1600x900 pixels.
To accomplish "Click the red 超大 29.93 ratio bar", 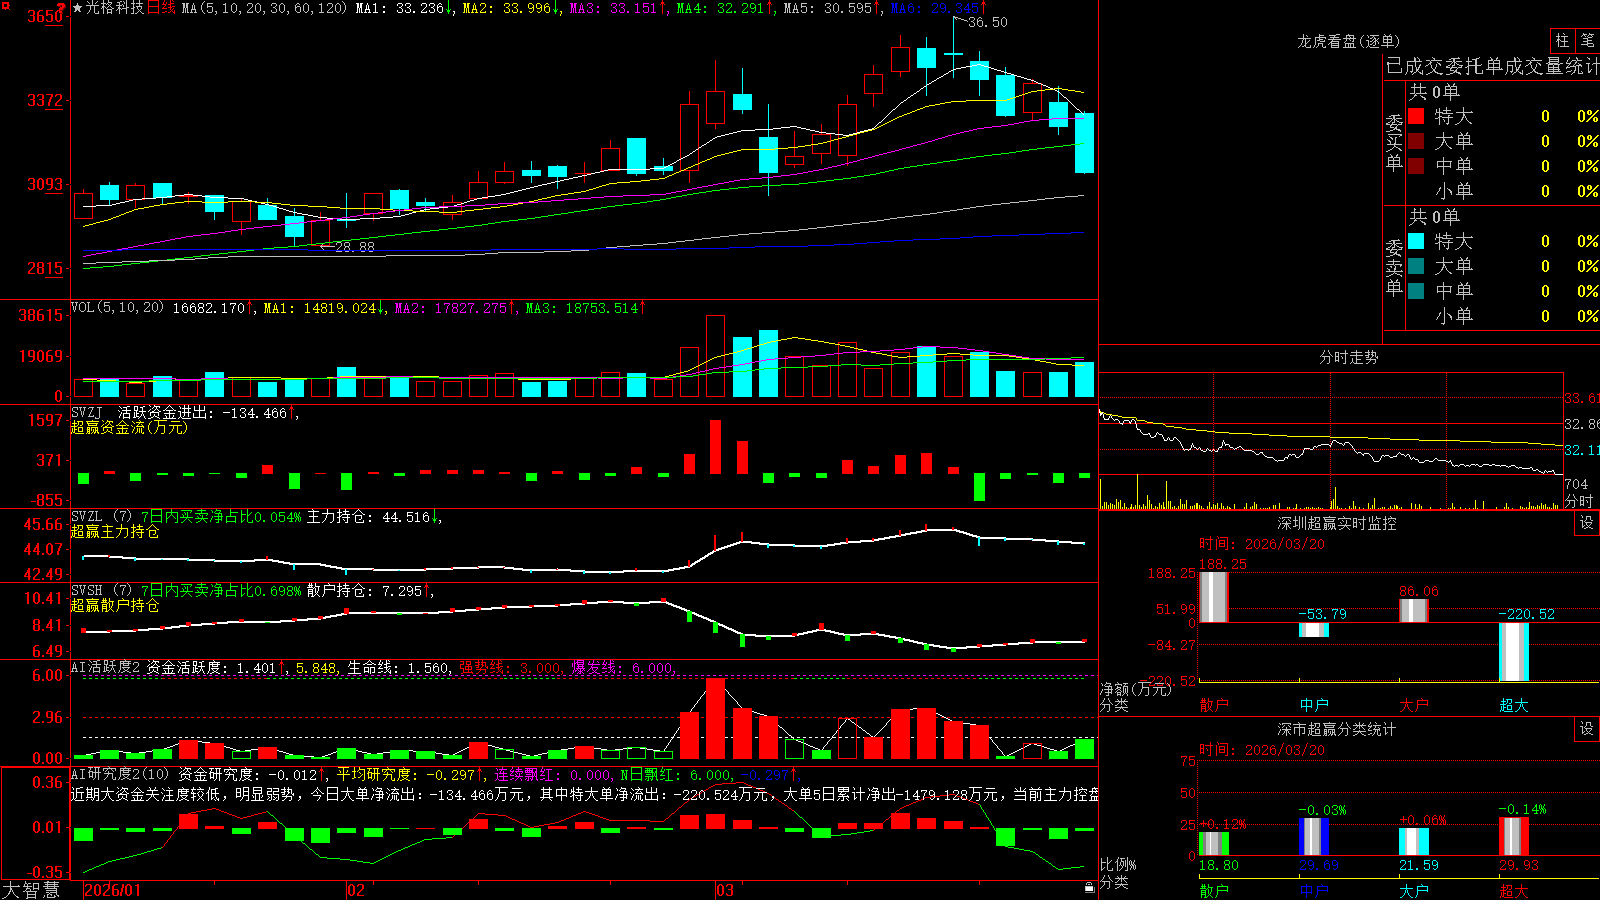I will point(1514,837).
